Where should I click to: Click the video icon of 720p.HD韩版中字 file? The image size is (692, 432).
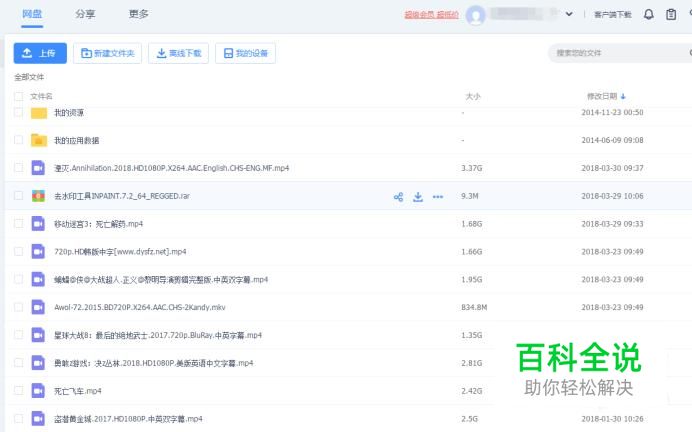tap(38, 252)
